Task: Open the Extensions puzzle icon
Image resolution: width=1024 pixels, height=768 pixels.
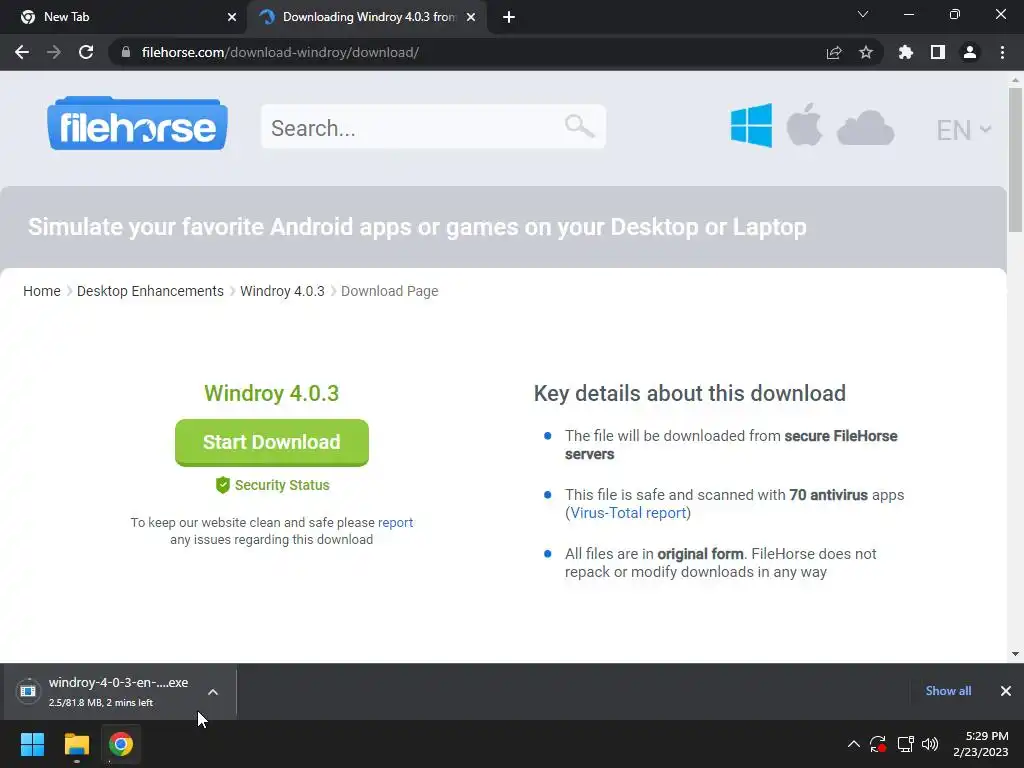Action: click(906, 52)
